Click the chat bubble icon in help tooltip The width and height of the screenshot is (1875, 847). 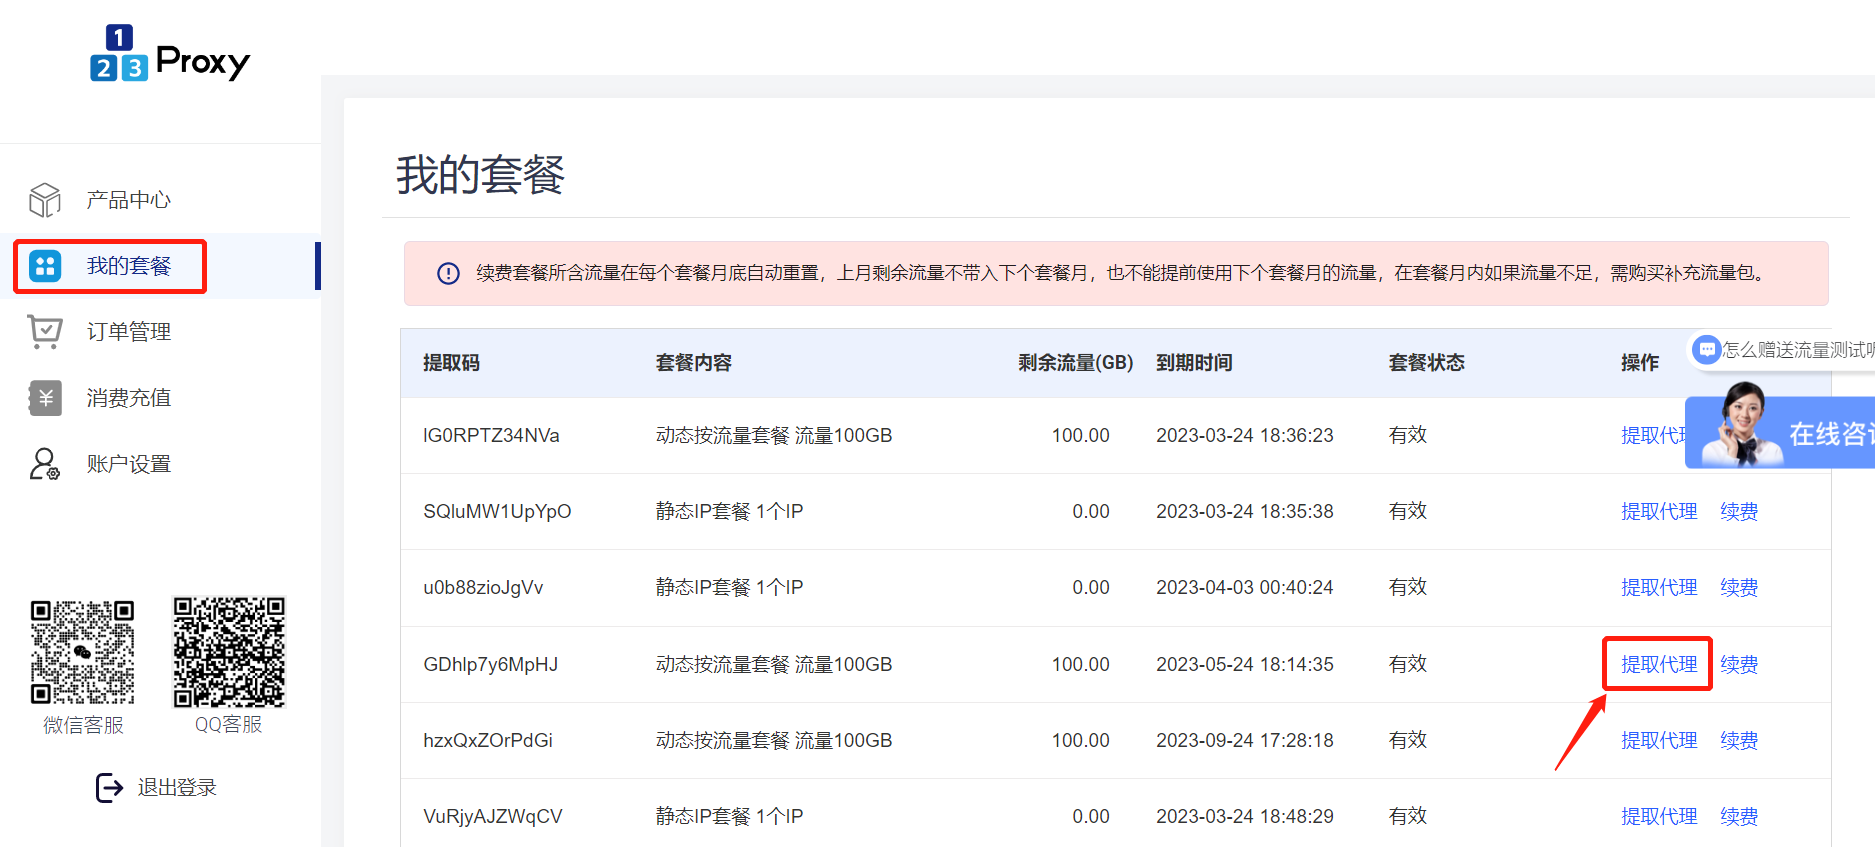tap(1707, 349)
